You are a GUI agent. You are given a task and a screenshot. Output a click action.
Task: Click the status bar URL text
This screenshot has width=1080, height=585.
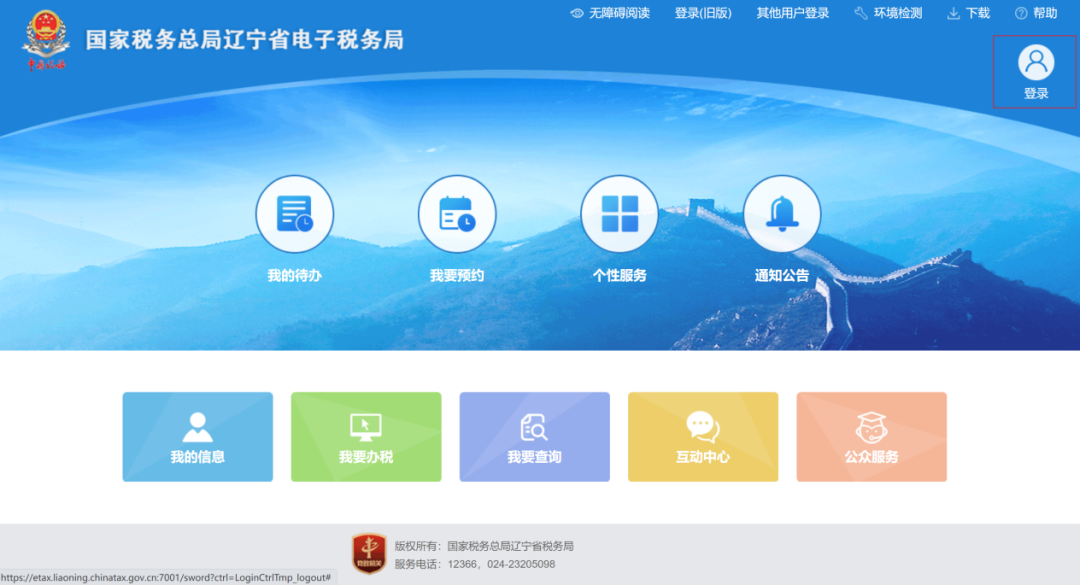coord(166,577)
